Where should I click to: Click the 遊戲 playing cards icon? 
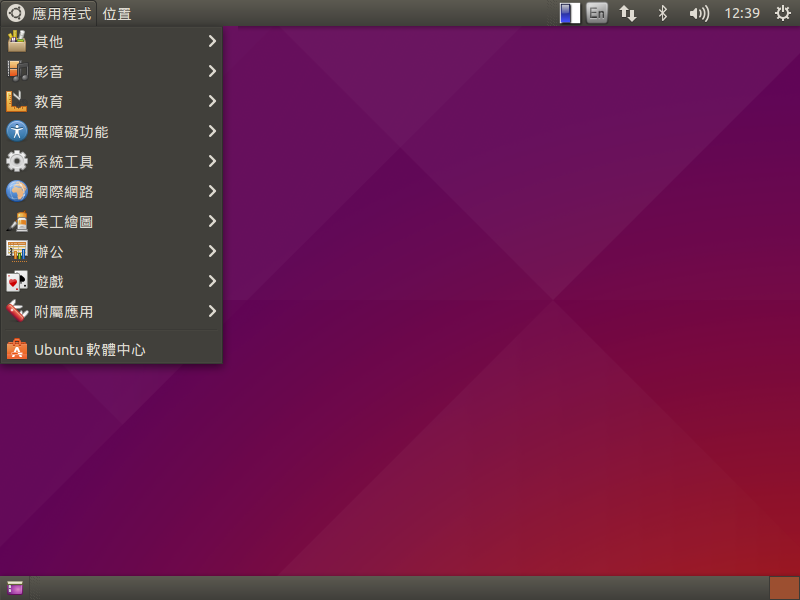tap(17, 282)
